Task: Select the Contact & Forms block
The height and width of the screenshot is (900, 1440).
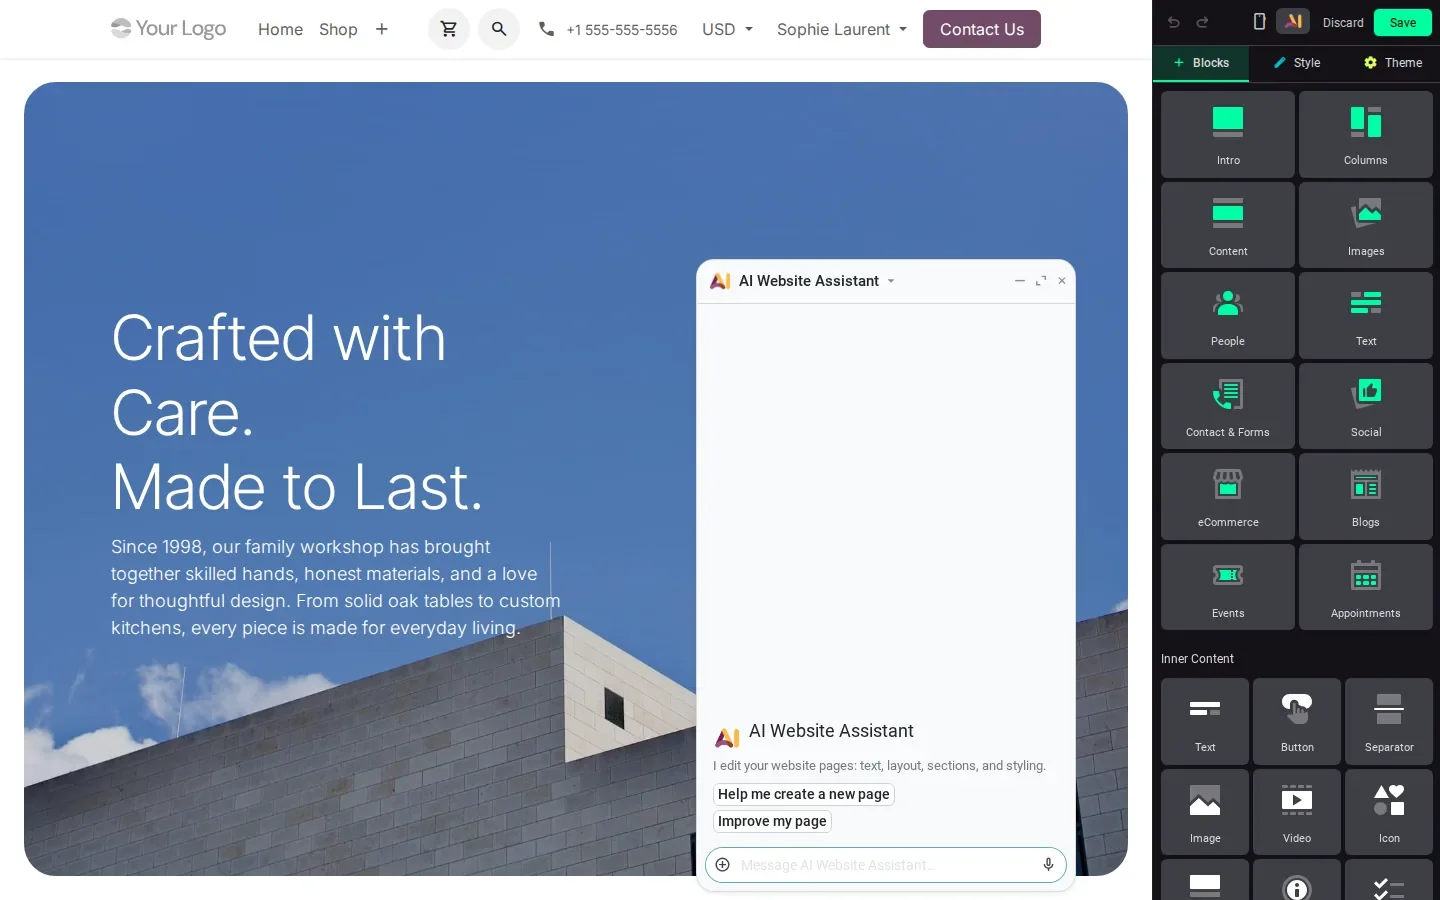Action: [x=1228, y=406]
